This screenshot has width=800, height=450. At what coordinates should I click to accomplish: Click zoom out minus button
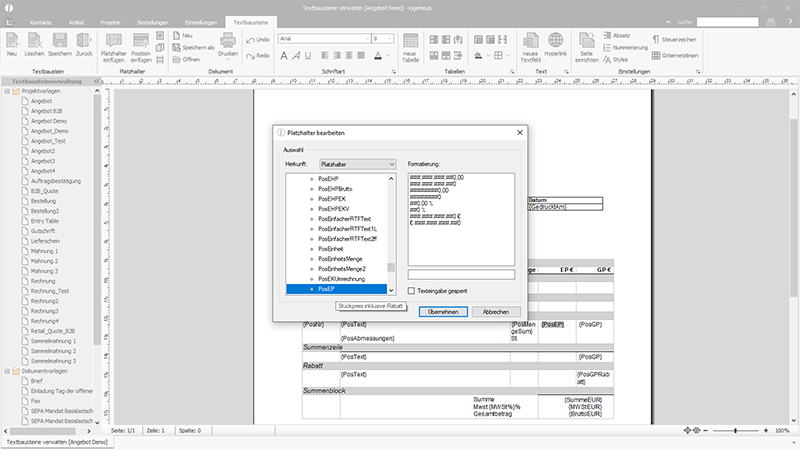coord(706,431)
